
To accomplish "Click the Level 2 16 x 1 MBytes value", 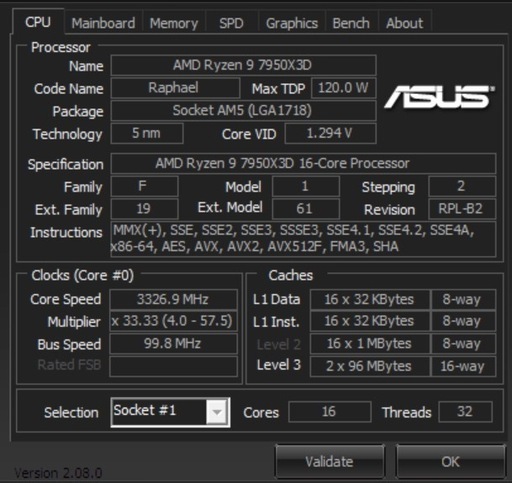I will (370, 344).
